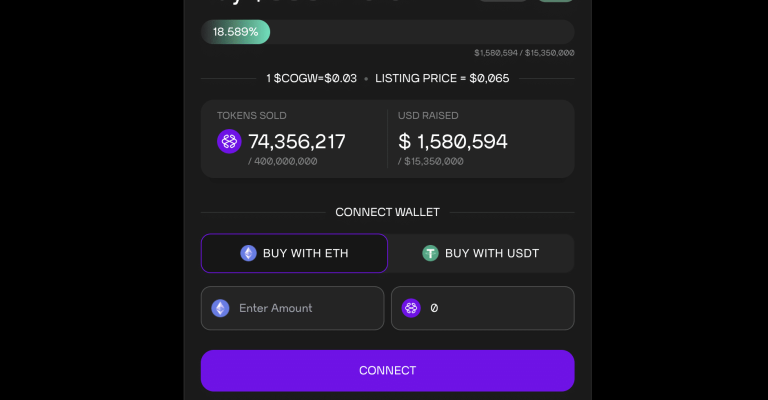The height and width of the screenshot is (400, 768).
Task: Click the 74,356,217 tokens sold figure
Action: tap(297, 141)
